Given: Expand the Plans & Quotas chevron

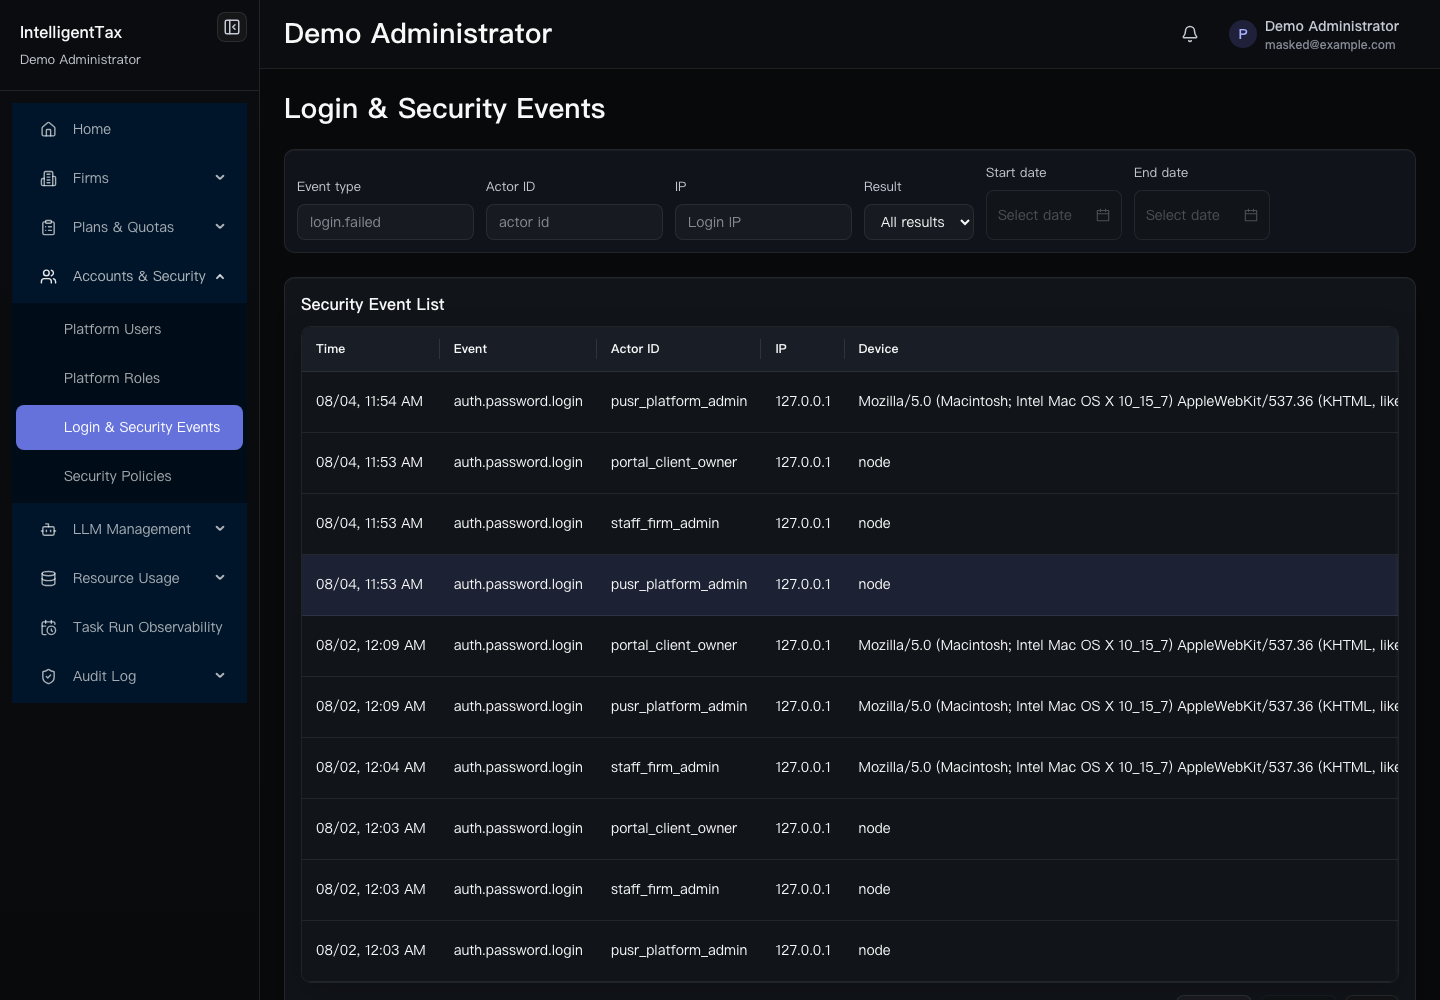Looking at the screenshot, I should click(220, 227).
